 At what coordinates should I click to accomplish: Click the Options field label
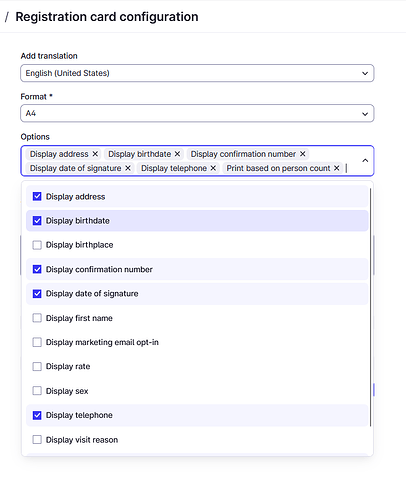(35, 137)
